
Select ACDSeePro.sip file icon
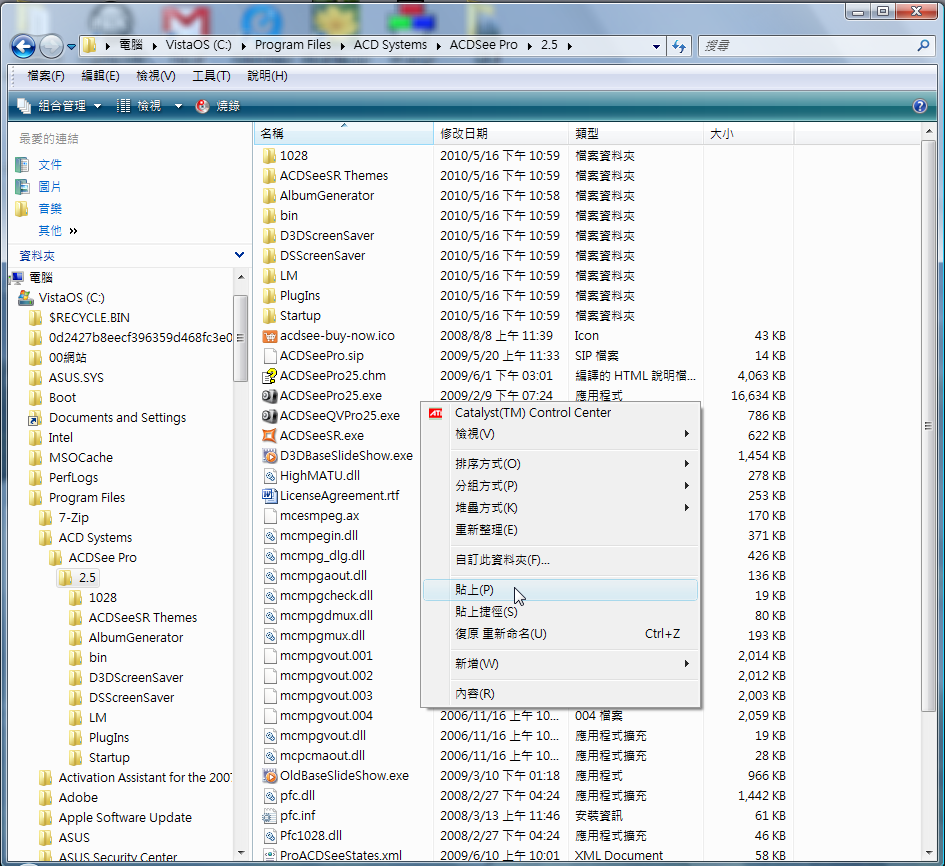coord(269,356)
